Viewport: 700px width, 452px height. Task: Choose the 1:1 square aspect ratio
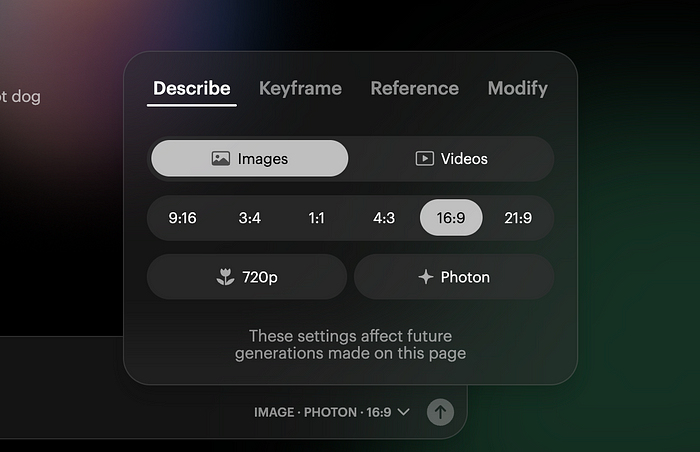[x=317, y=218]
